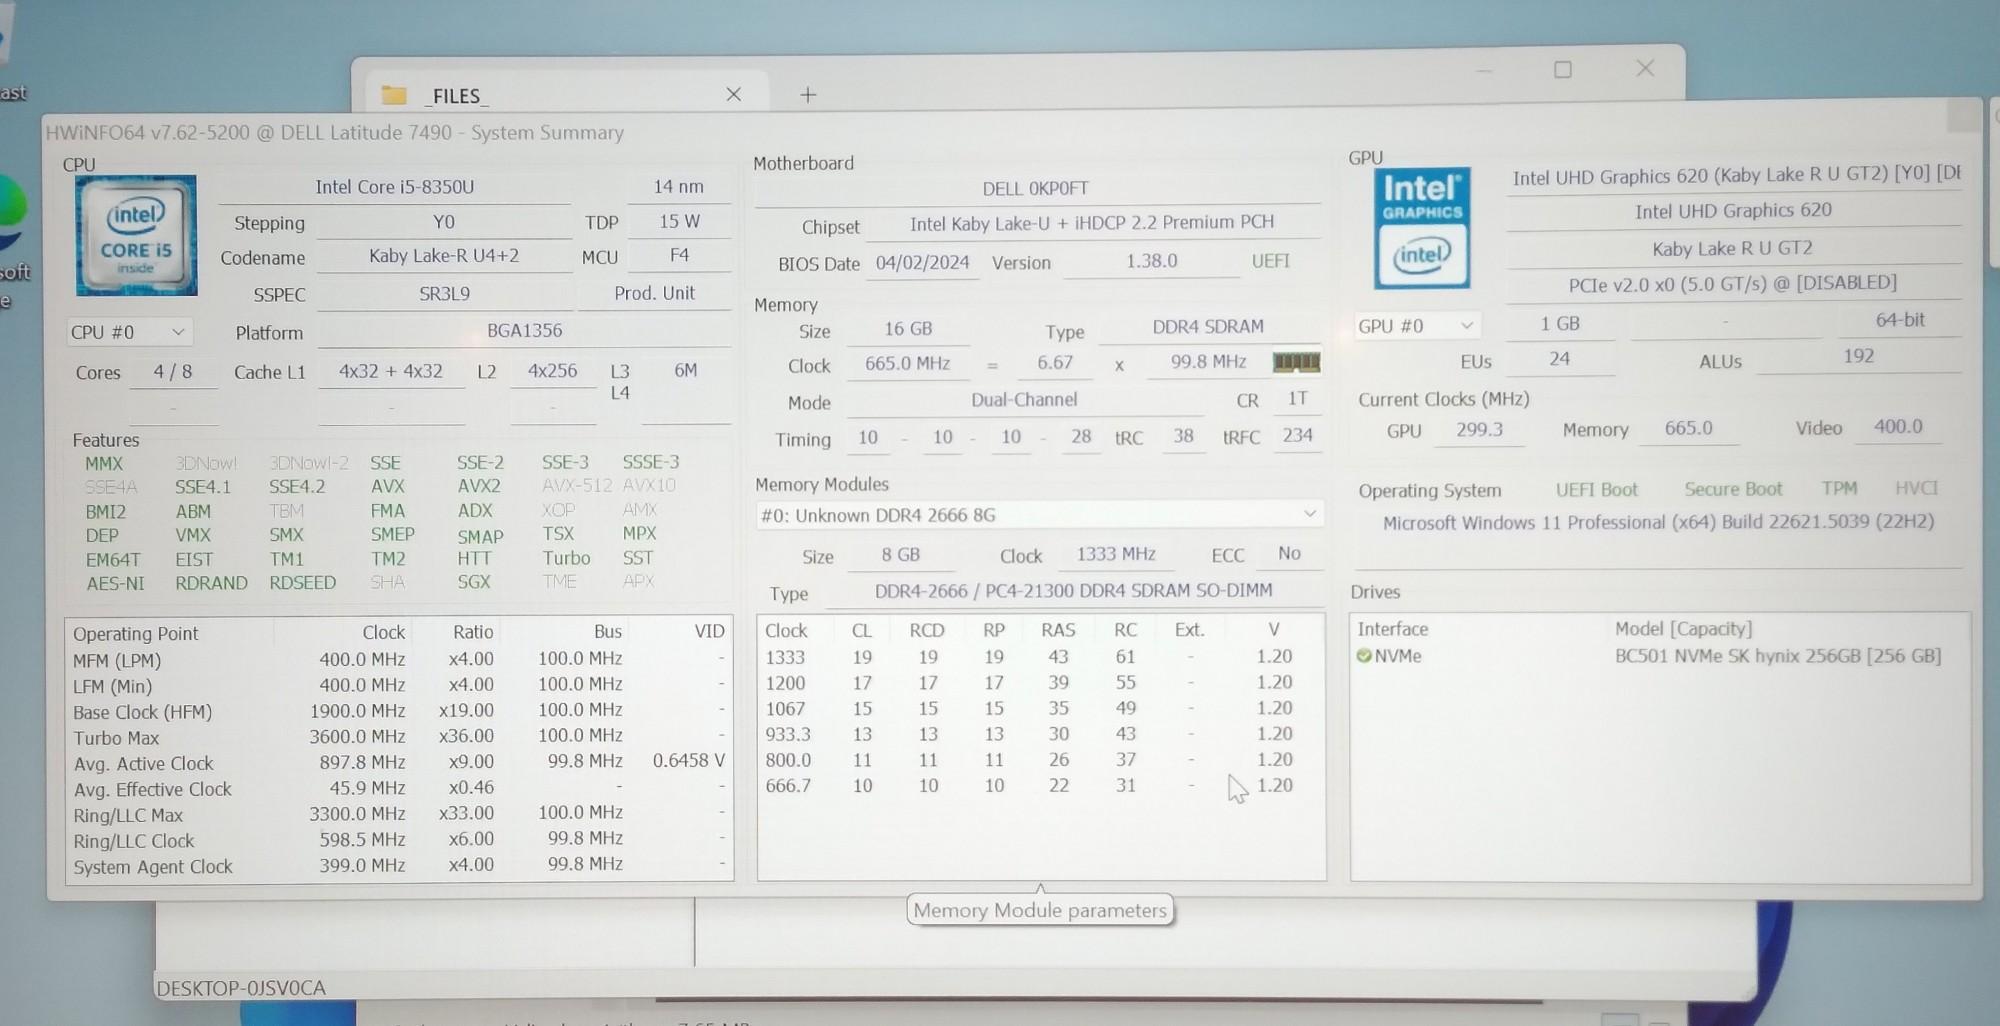2000x1026 pixels.
Task: Click the BGA1356 platform value
Action: tap(524, 331)
